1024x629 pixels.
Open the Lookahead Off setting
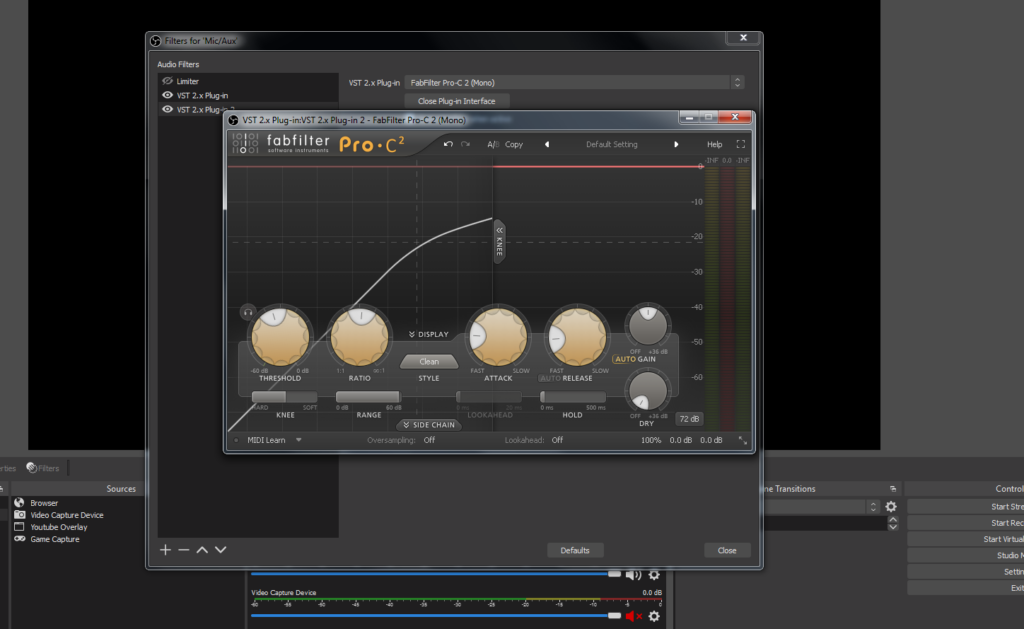[x=557, y=440]
